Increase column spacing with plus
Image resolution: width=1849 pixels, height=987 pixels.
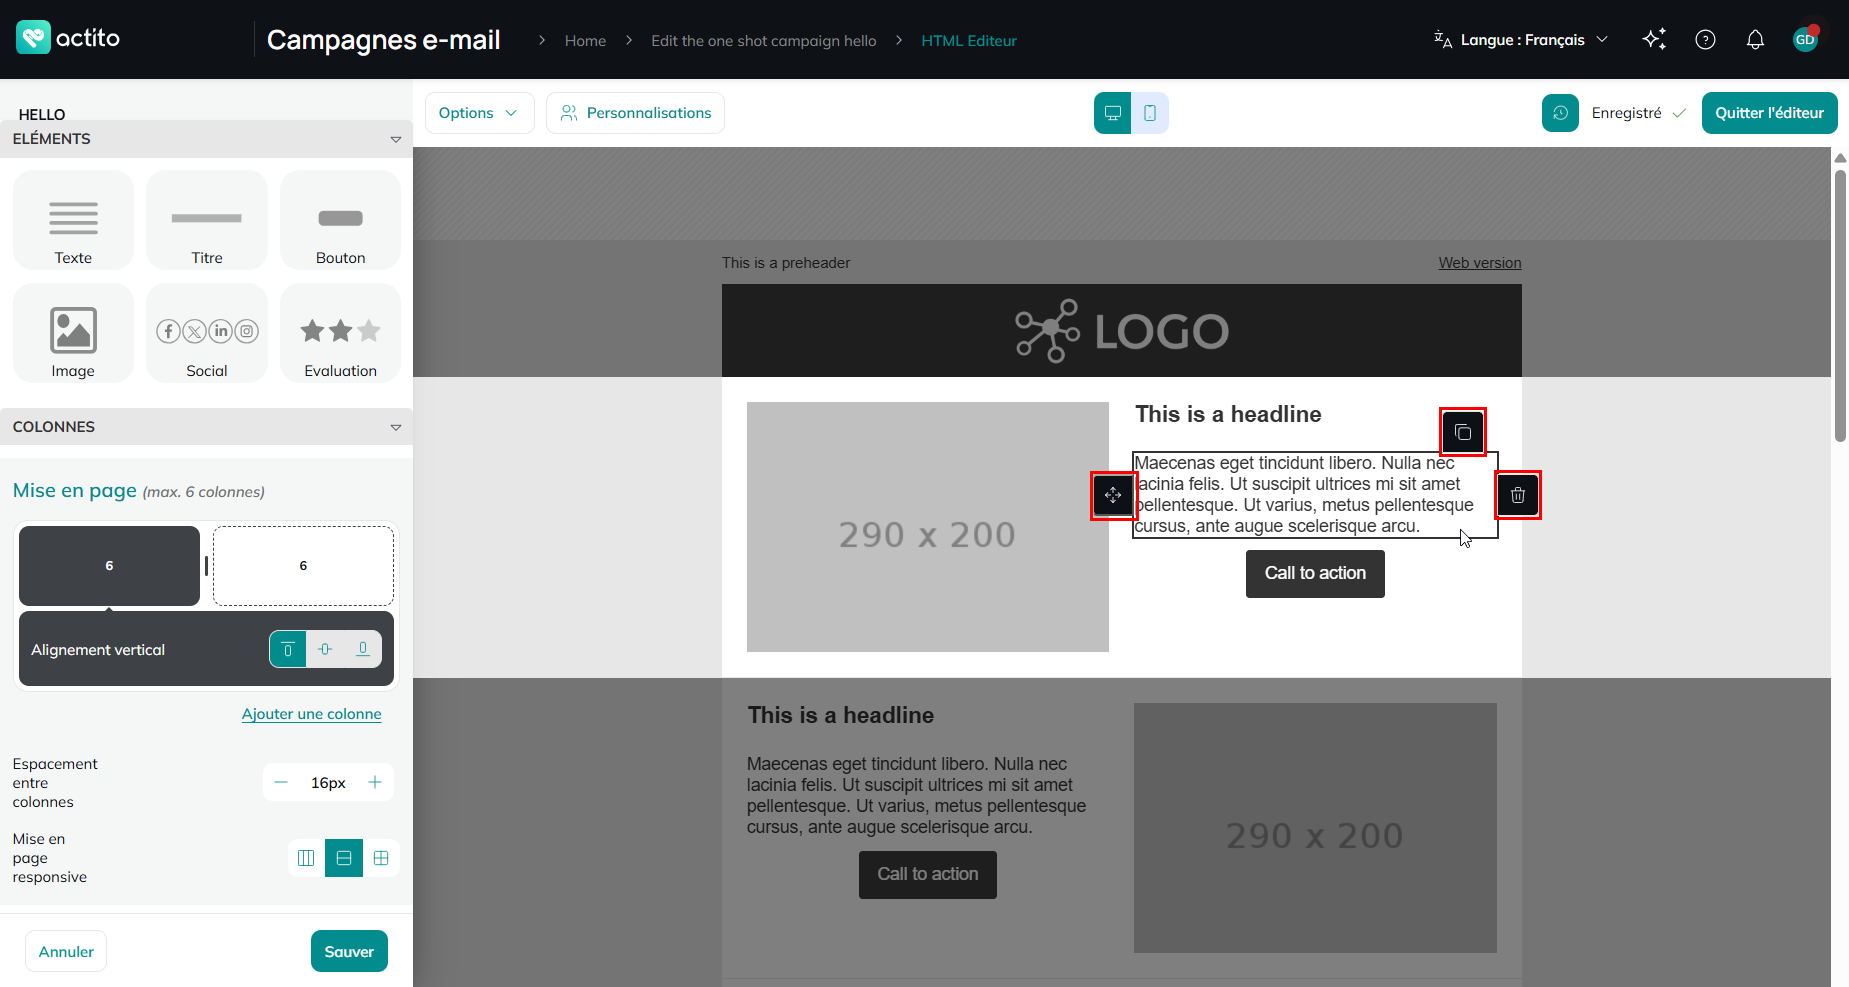(x=375, y=782)
